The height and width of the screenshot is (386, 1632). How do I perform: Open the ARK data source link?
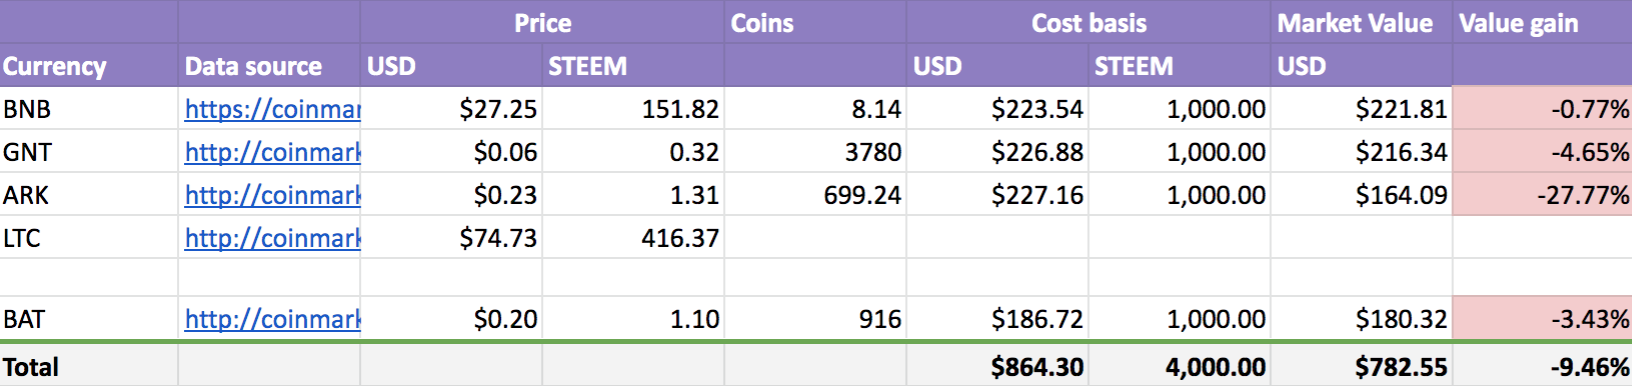(x=272, y=195)
